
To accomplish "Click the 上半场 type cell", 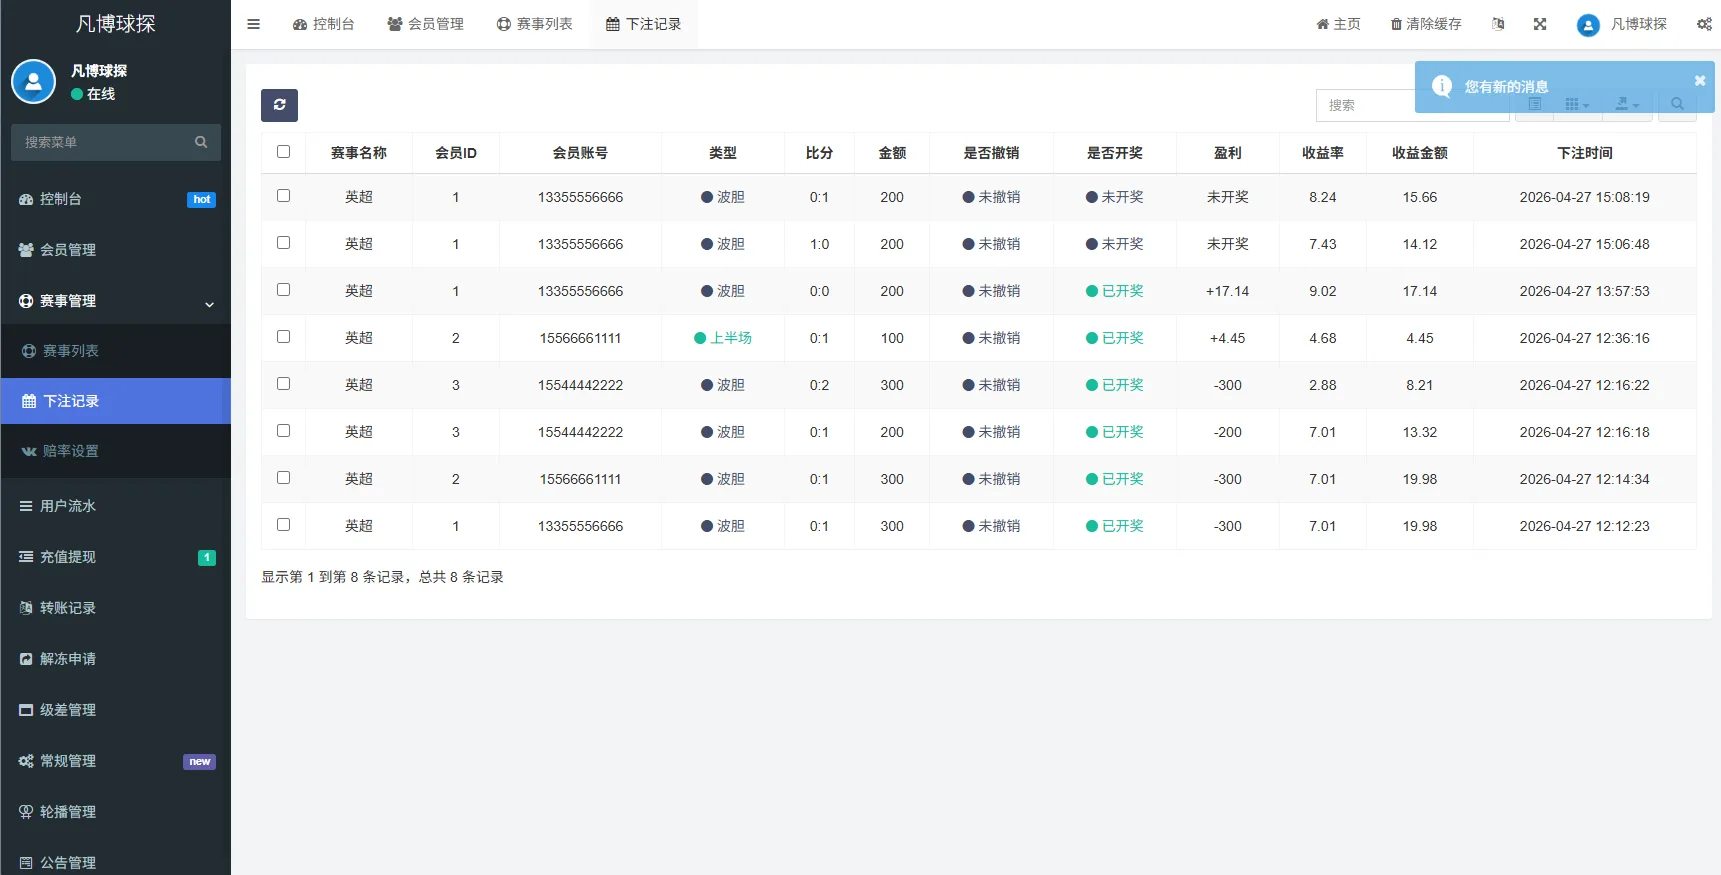I will tap(723, 338).
